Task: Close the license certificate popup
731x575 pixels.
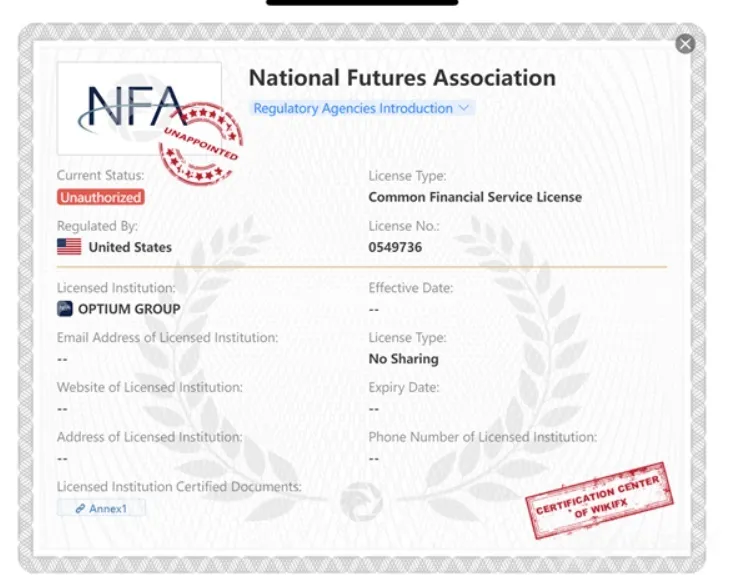Action: (x=685, y=44)
